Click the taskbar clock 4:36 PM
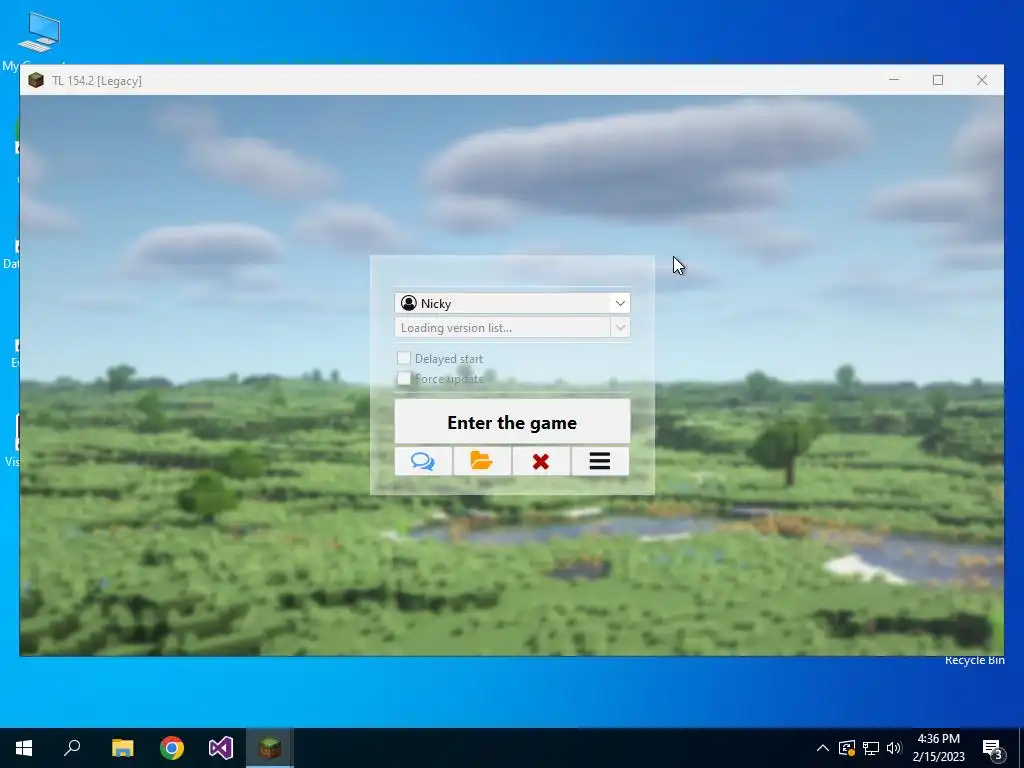This screenshot has width=1024, height=768. 938,739
